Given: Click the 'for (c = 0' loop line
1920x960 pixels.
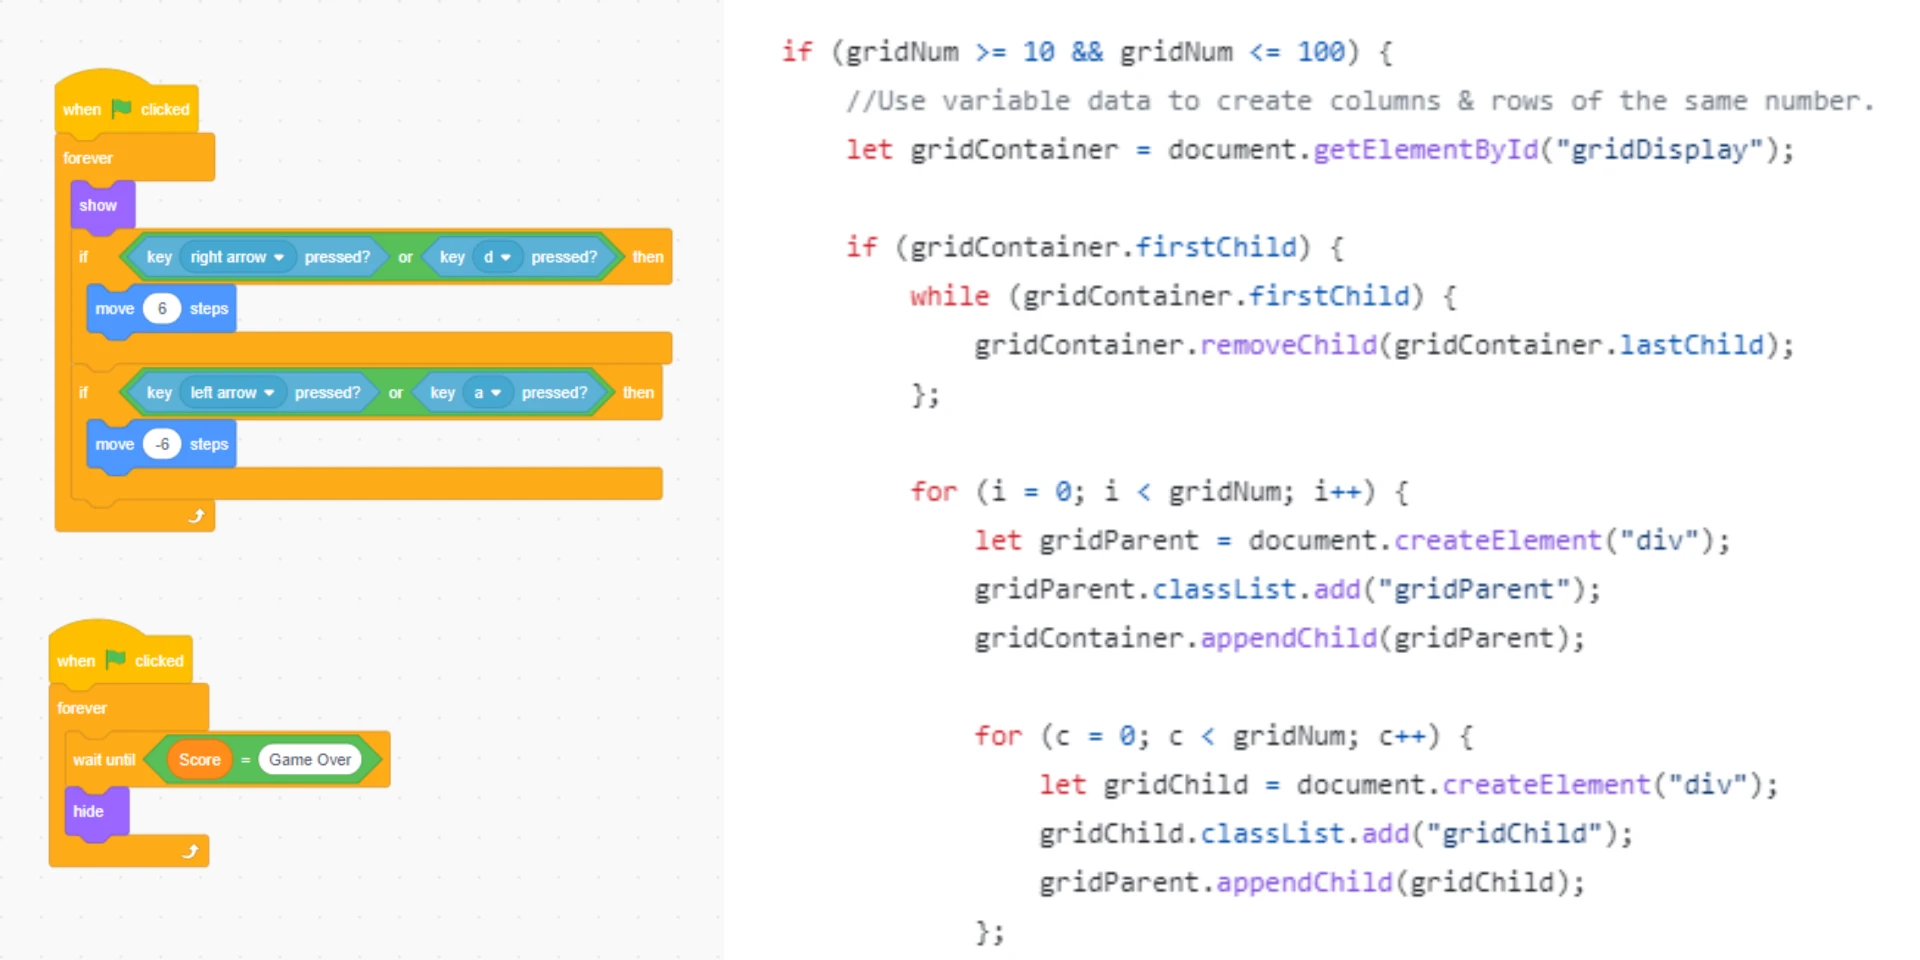Looking at the screenshot, I should [1224, 737].
